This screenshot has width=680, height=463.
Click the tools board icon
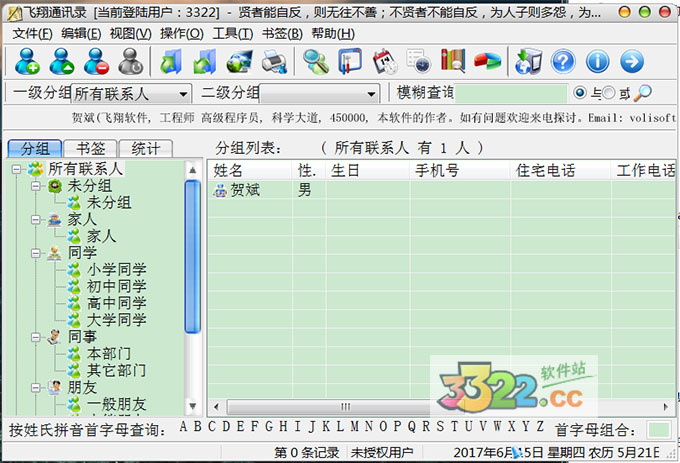point(350,61)
